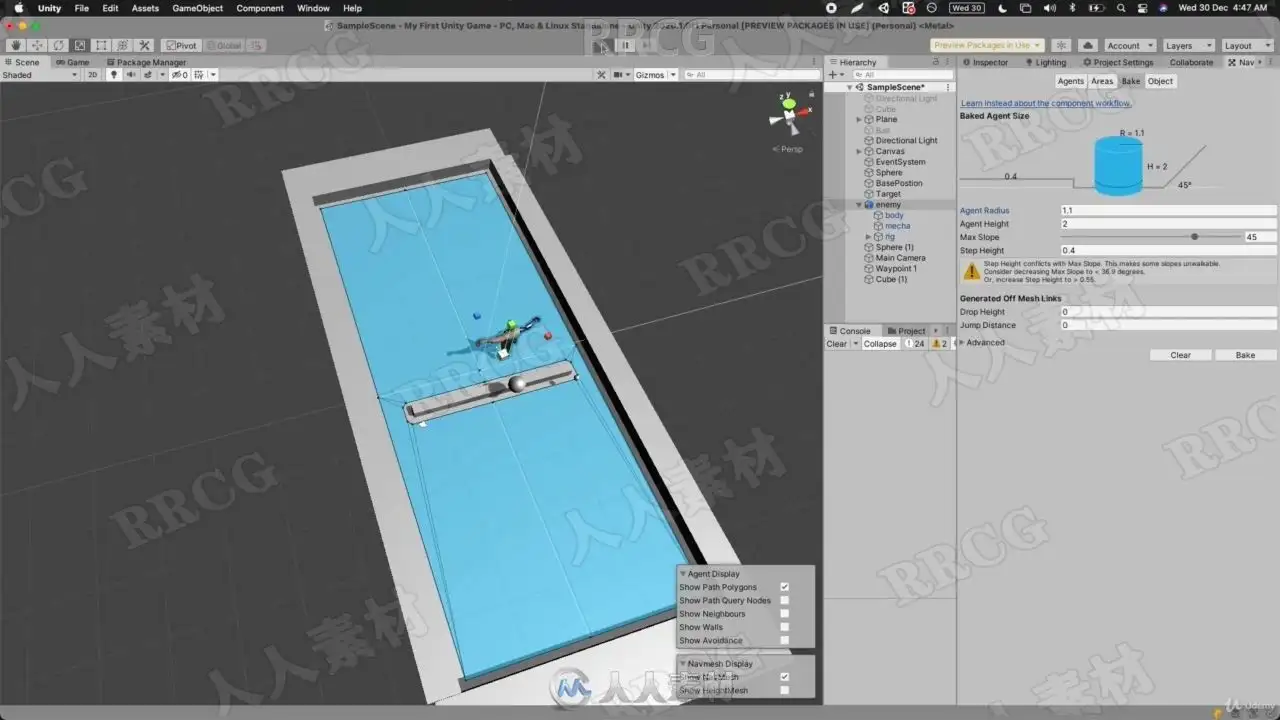
Task: Switch to the Areas navigation tab
Action: pyautogui.click(x=1102, y=81)
